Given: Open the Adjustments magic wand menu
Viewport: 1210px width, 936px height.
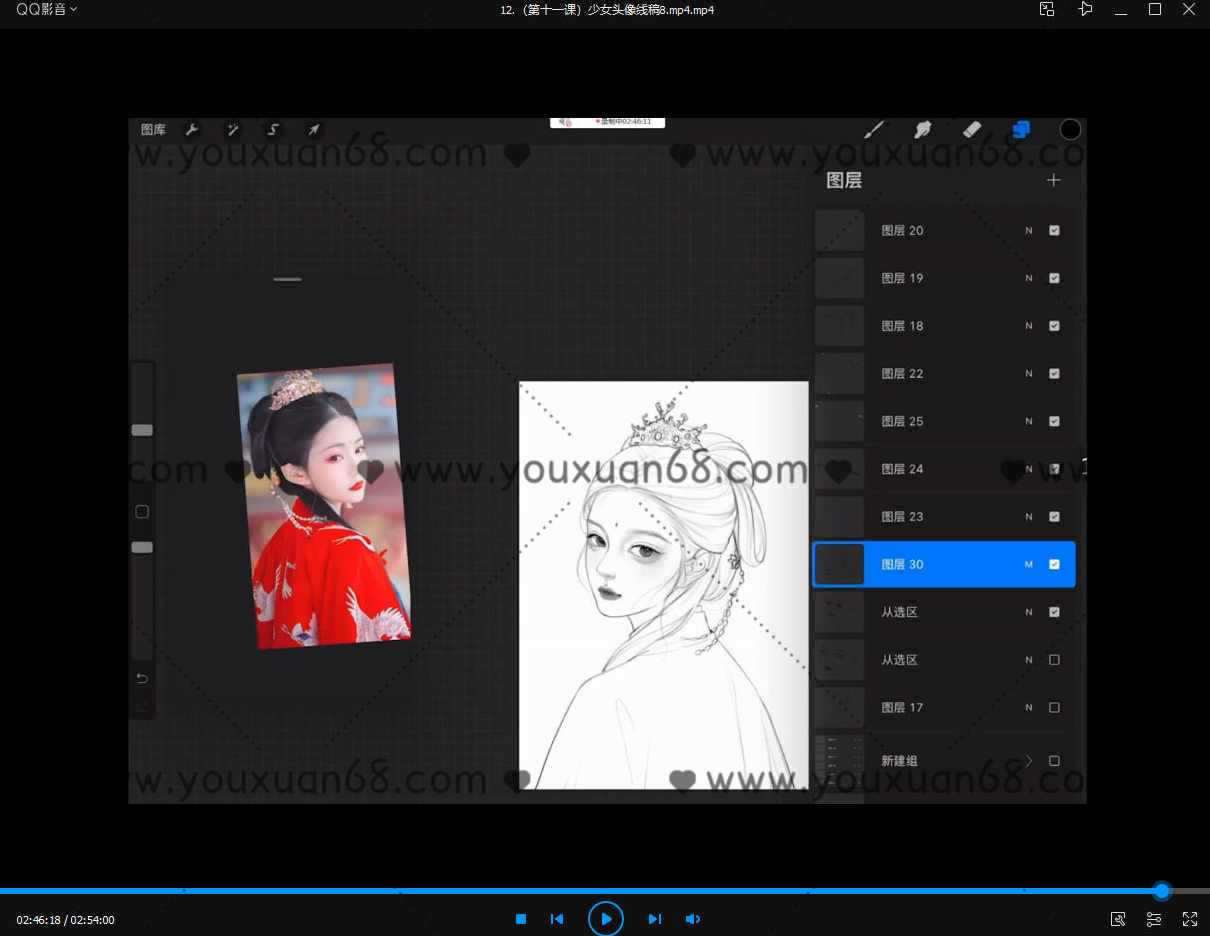Looking at the screenshot, I should point(232,130).
